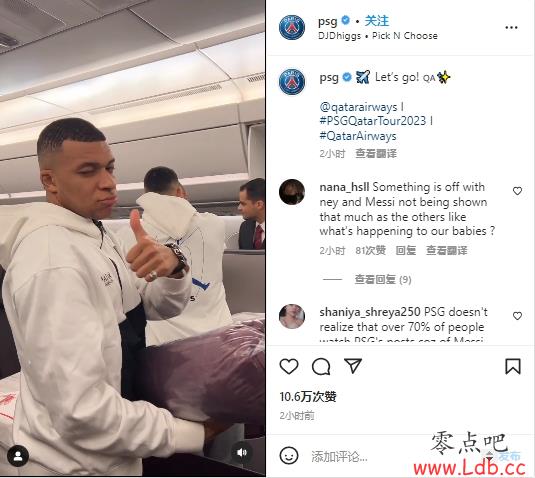The image size is (535, 478).
Task: Like shaniya_shreya250's comment heart
Action: [x=517, y=316]
